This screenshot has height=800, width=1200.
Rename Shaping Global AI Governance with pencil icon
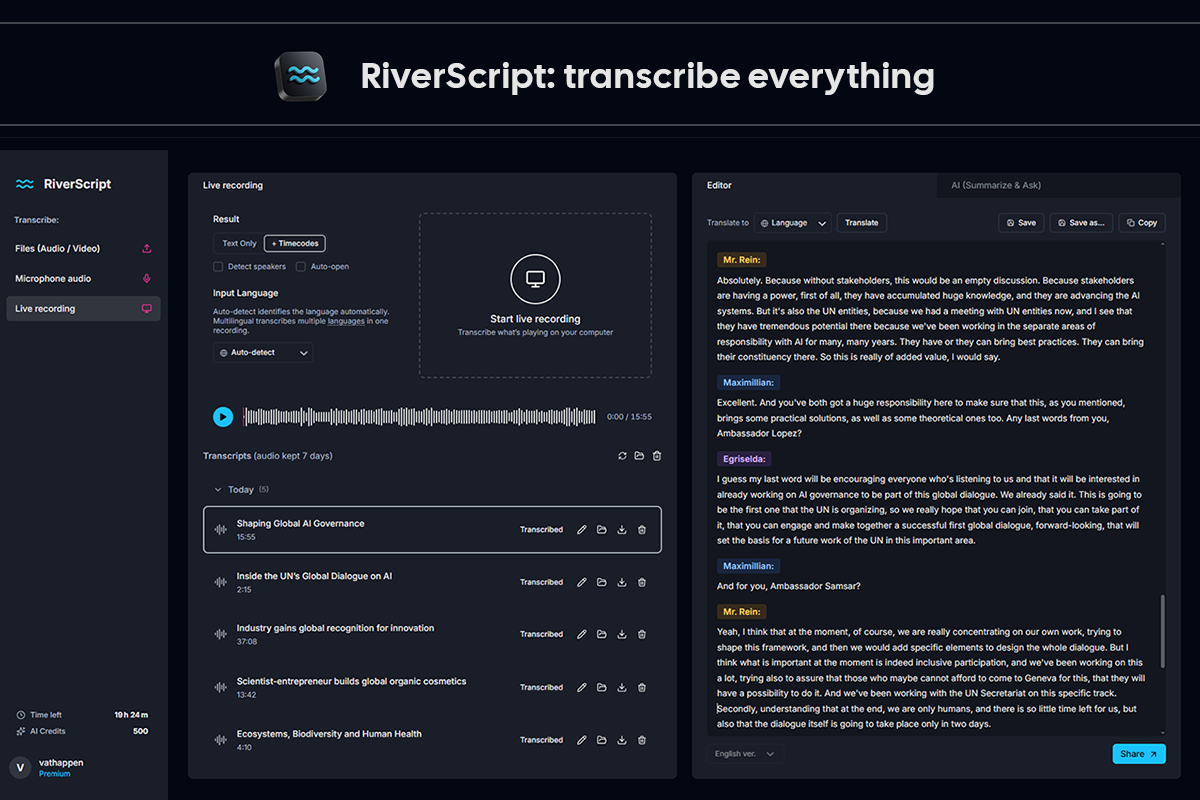(582, 530)
